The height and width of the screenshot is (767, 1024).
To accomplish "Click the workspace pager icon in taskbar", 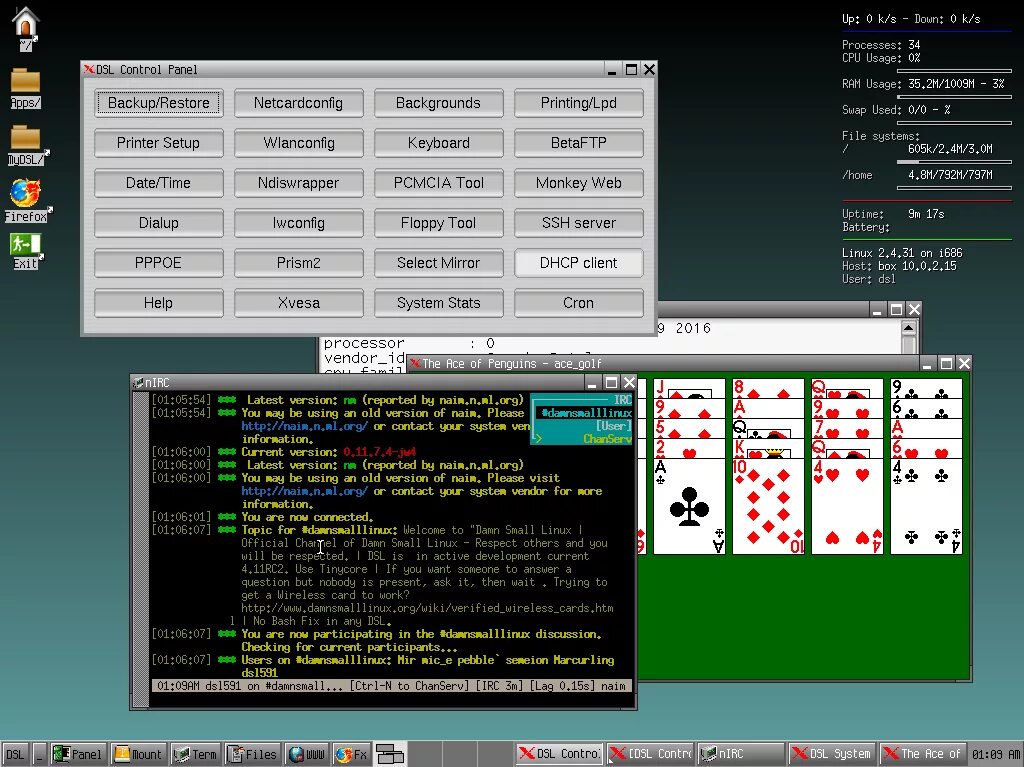I will coord(390,754).
